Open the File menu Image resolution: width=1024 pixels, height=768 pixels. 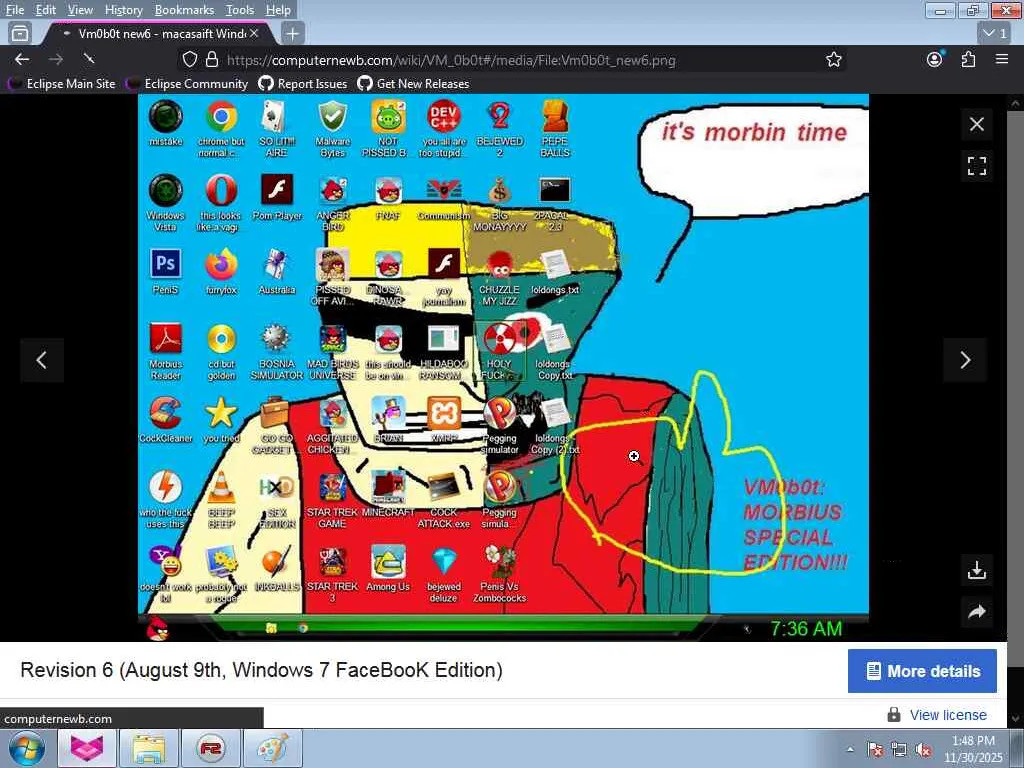click(x=14, y=10)
